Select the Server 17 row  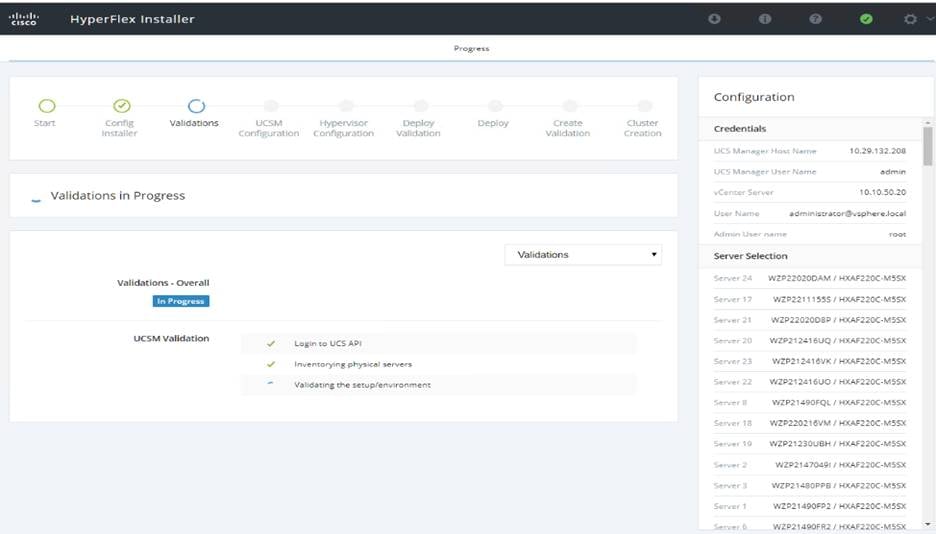click(x=810, y=300)
